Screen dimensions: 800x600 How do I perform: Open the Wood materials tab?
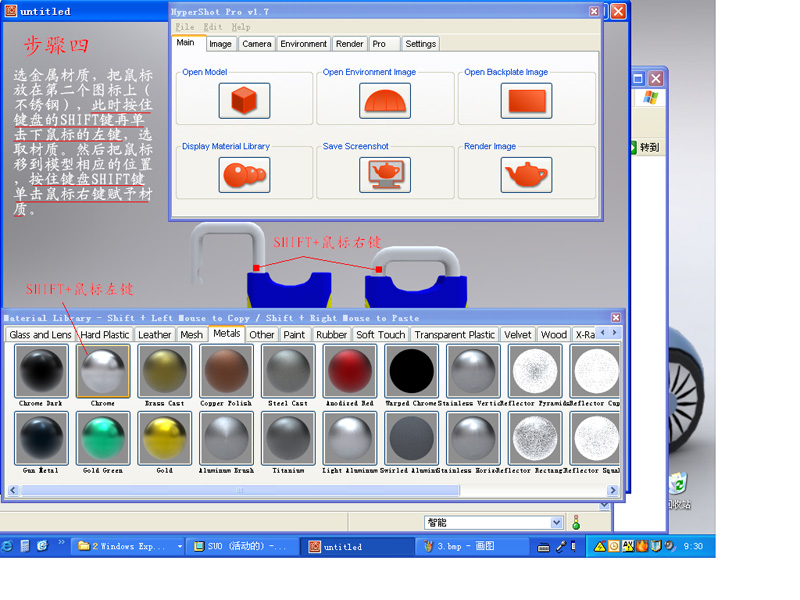coord(554,335)
